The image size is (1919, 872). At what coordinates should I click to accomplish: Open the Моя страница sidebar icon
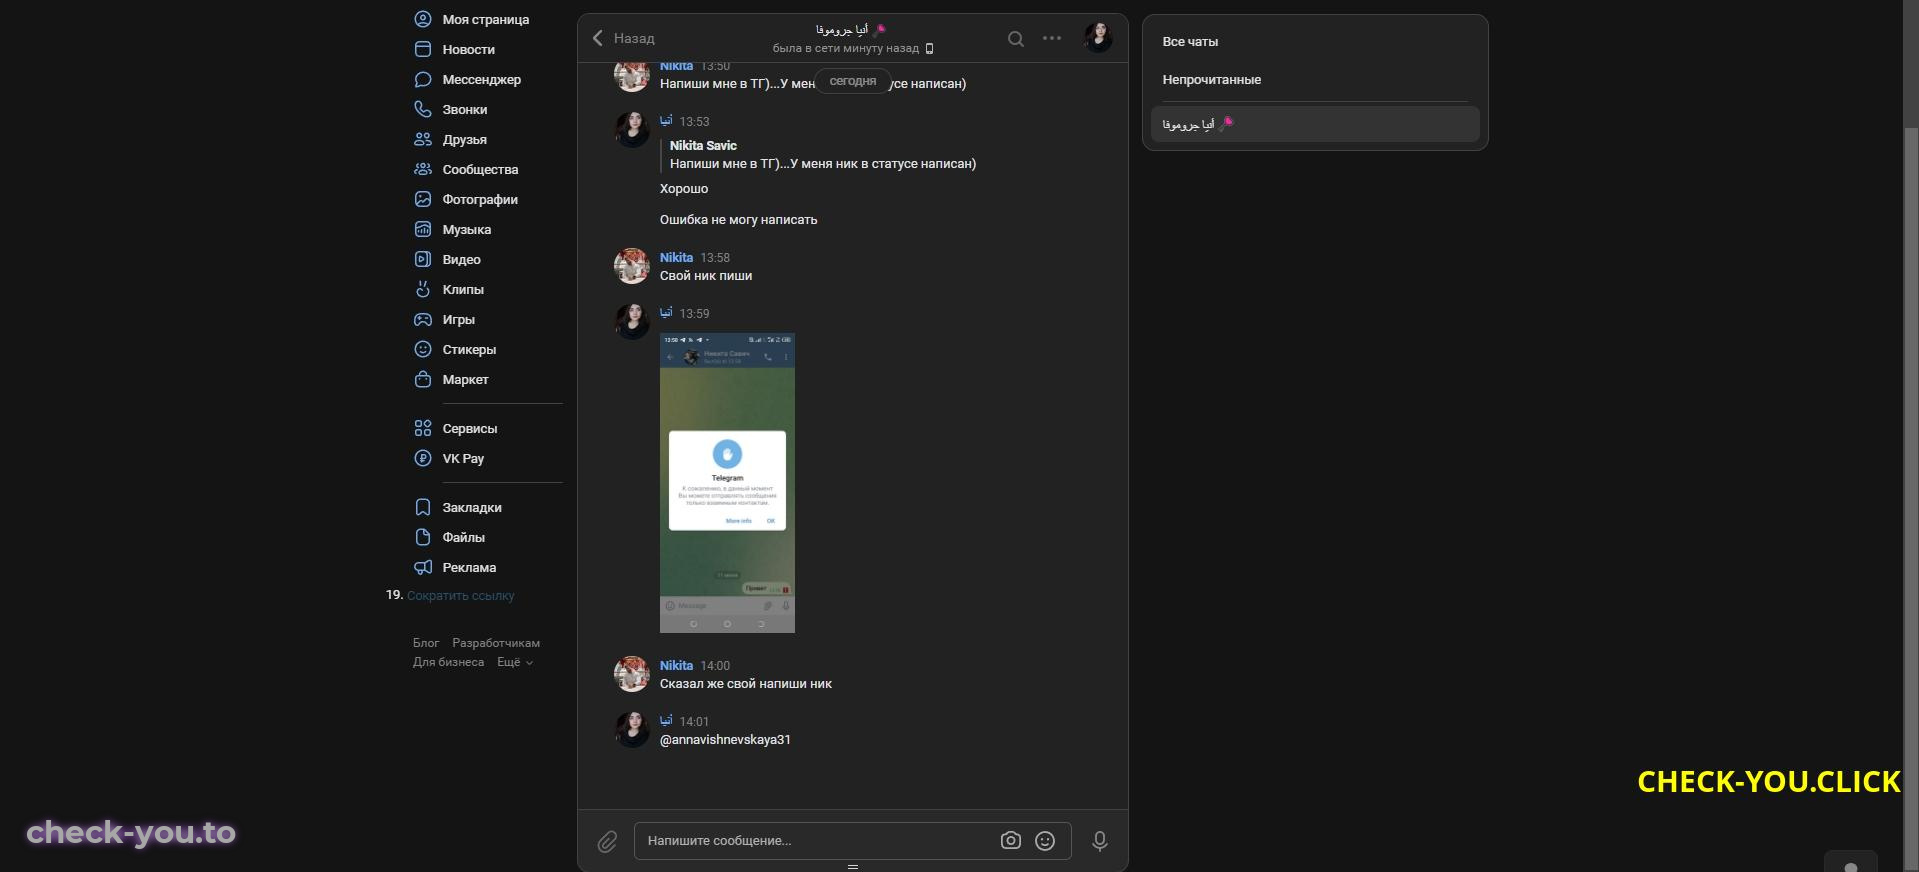[423, 19]
